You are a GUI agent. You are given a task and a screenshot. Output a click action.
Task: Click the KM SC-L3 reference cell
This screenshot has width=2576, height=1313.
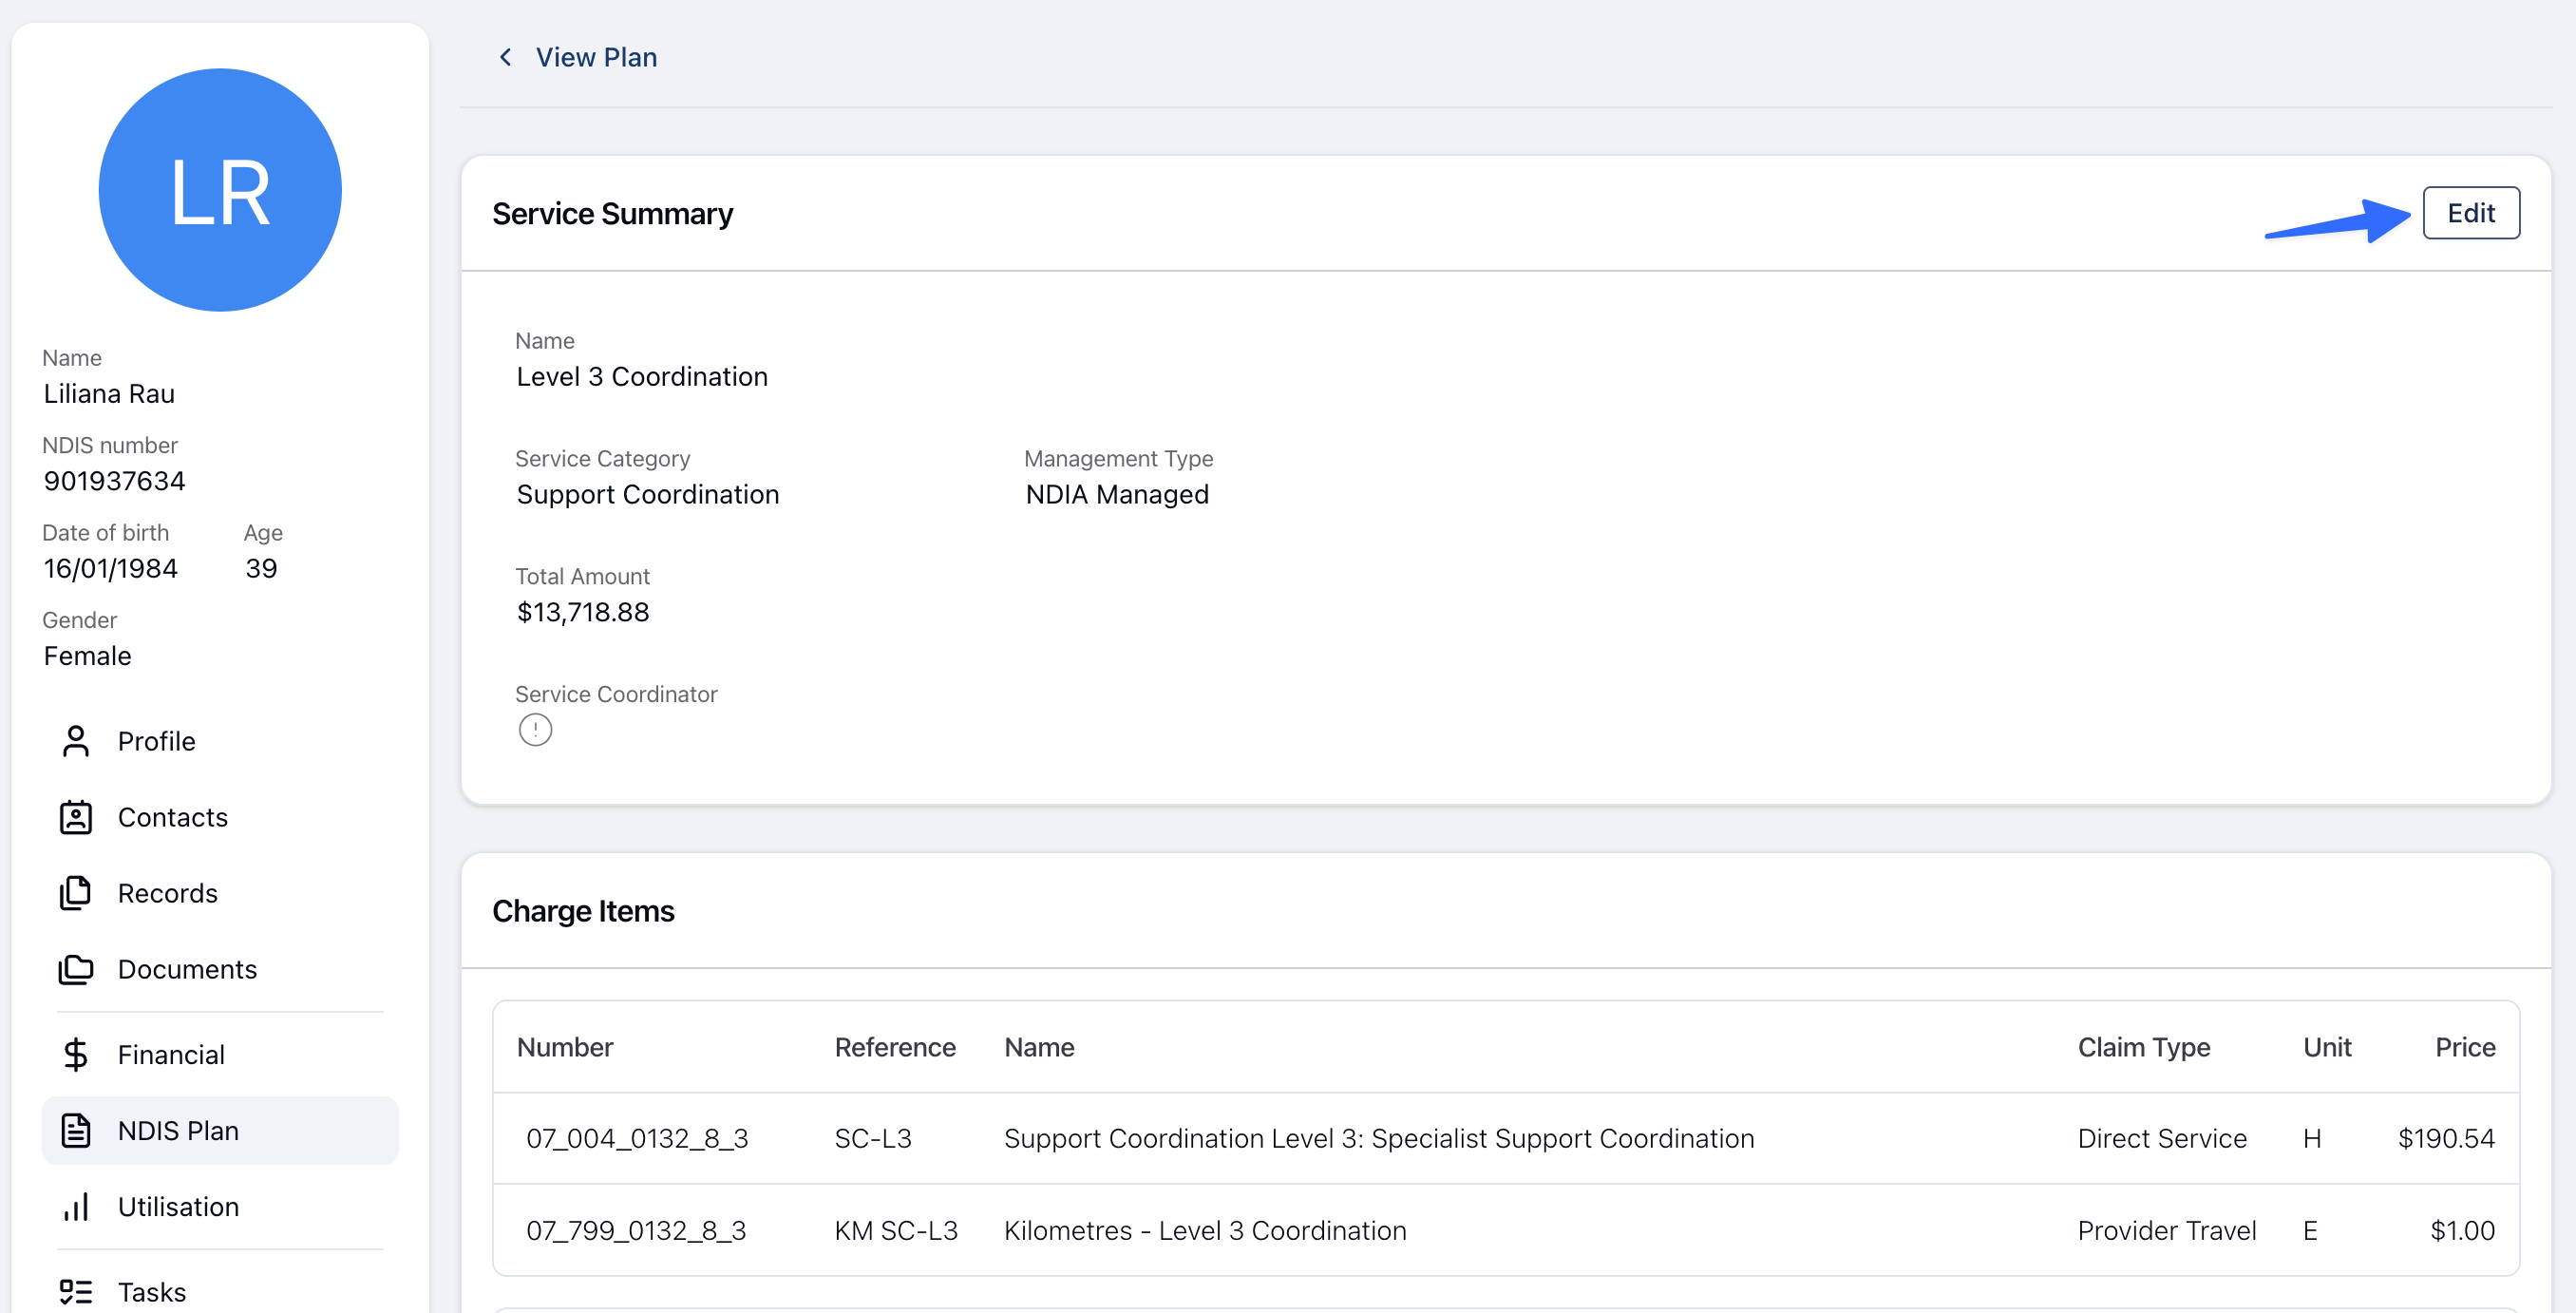896,1230
